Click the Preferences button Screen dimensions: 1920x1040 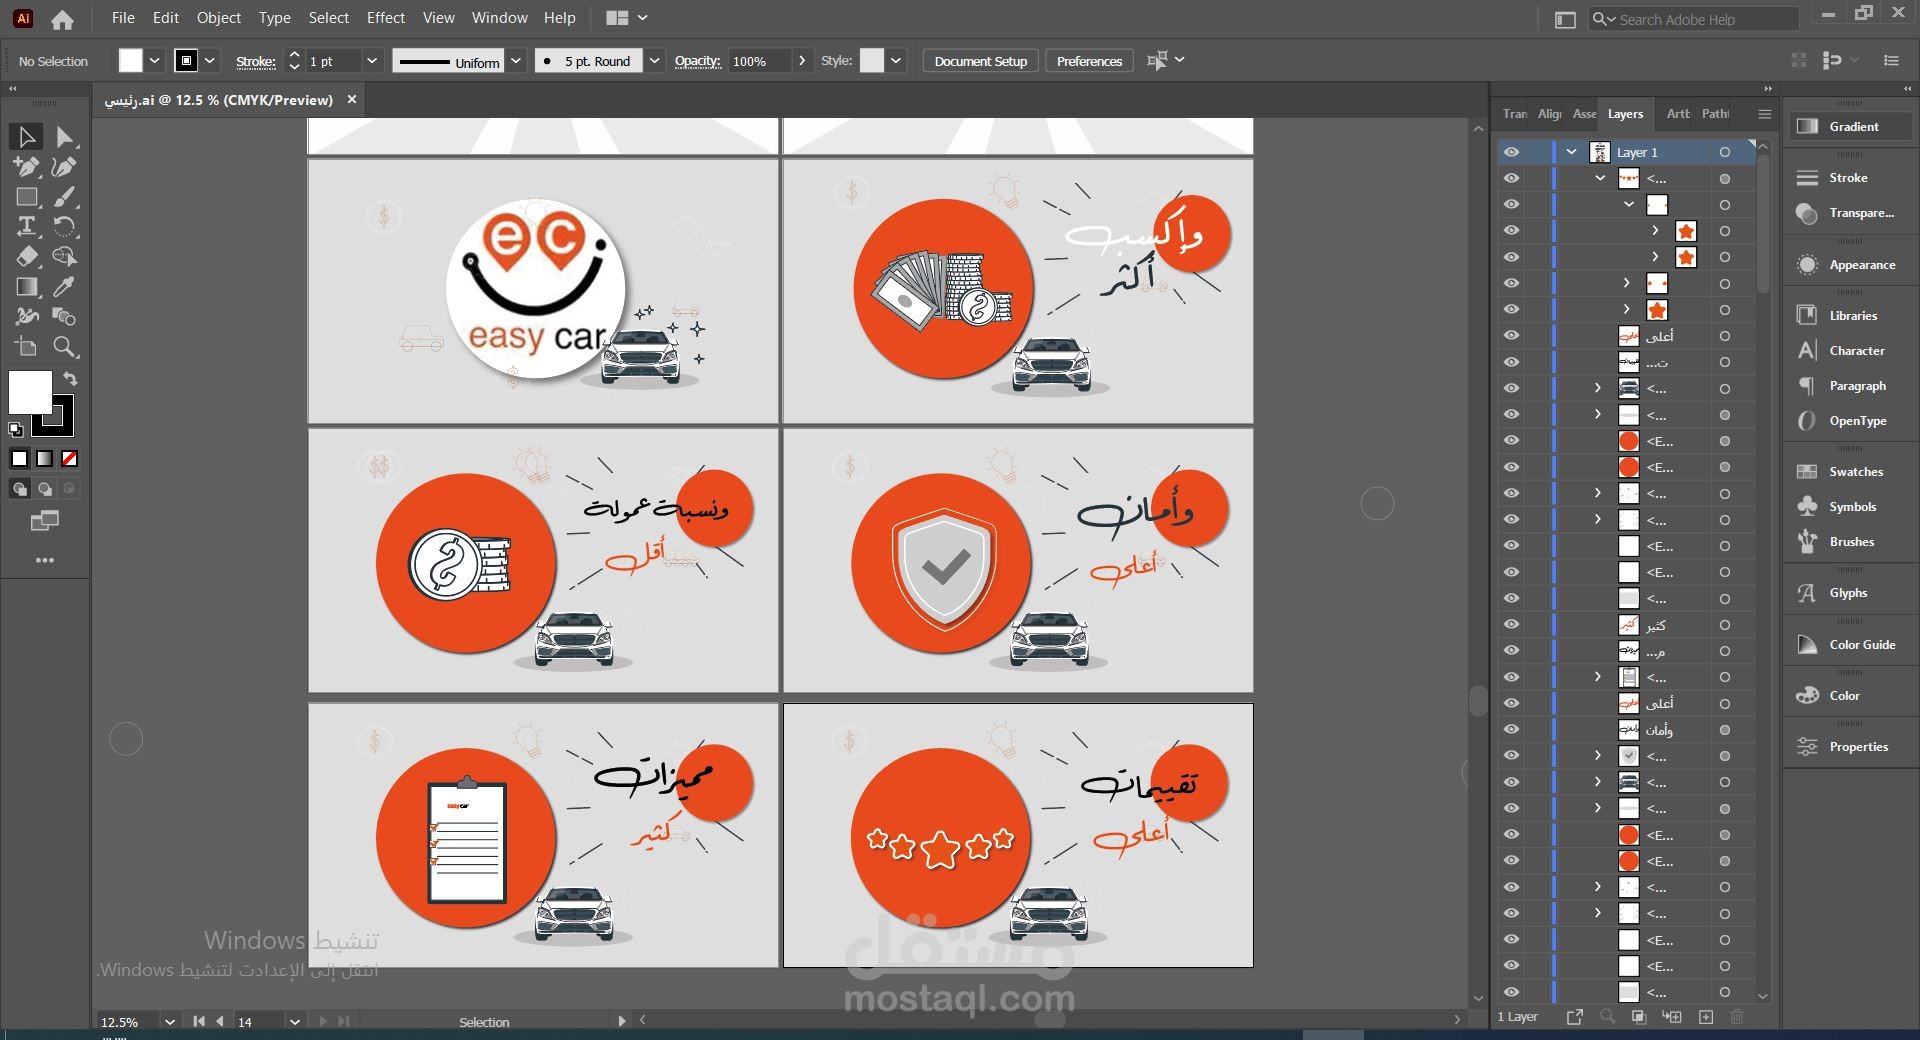coord(1089,61)
